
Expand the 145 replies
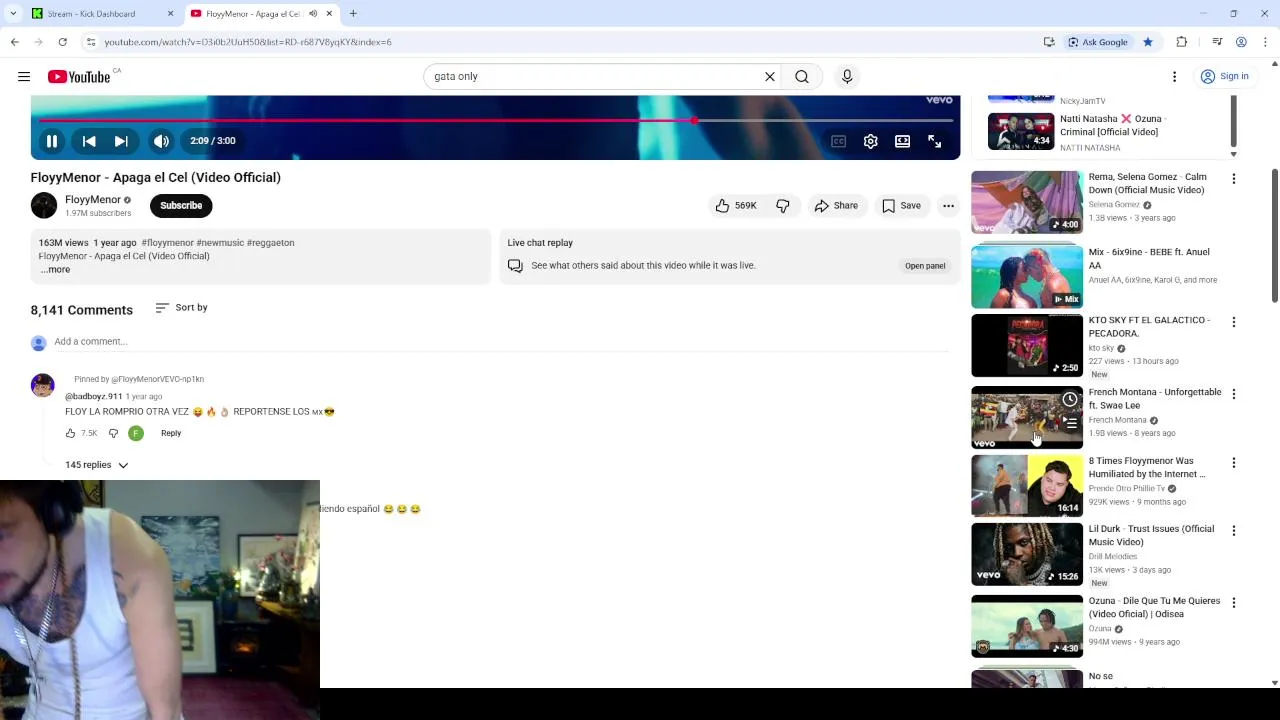(x=97, y=465)
